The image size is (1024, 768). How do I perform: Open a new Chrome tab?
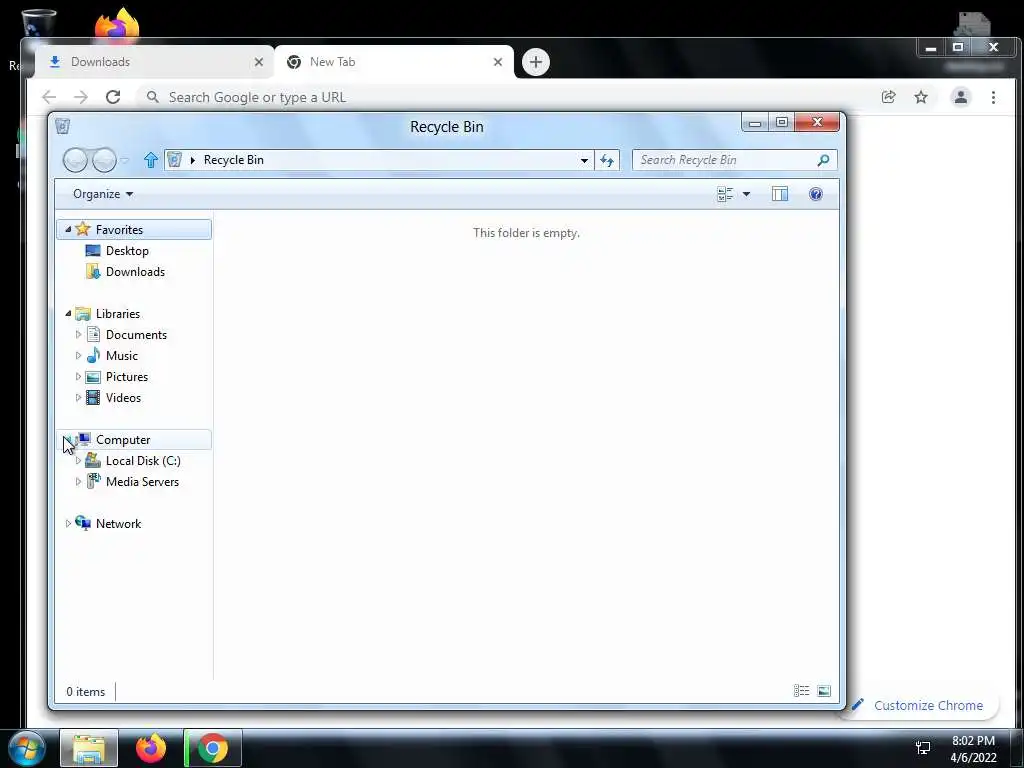point(536,62)
